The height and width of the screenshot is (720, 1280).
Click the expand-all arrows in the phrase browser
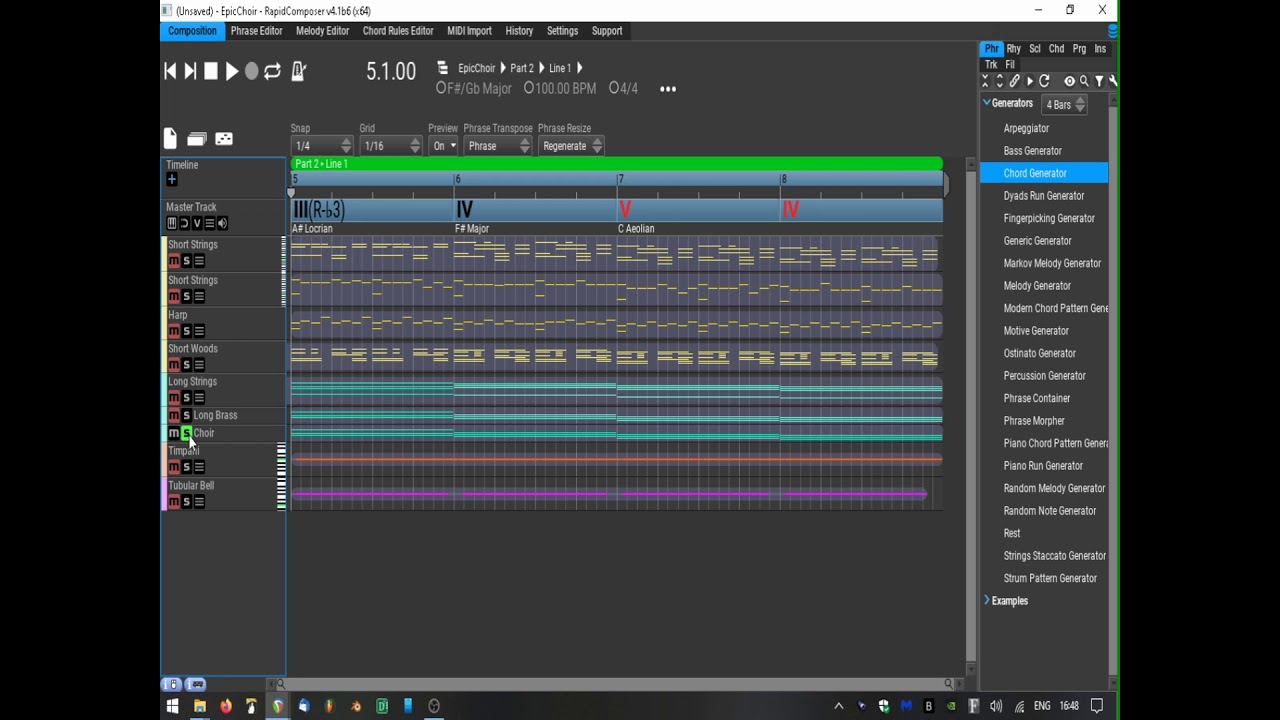click(x=1000, y=81)
